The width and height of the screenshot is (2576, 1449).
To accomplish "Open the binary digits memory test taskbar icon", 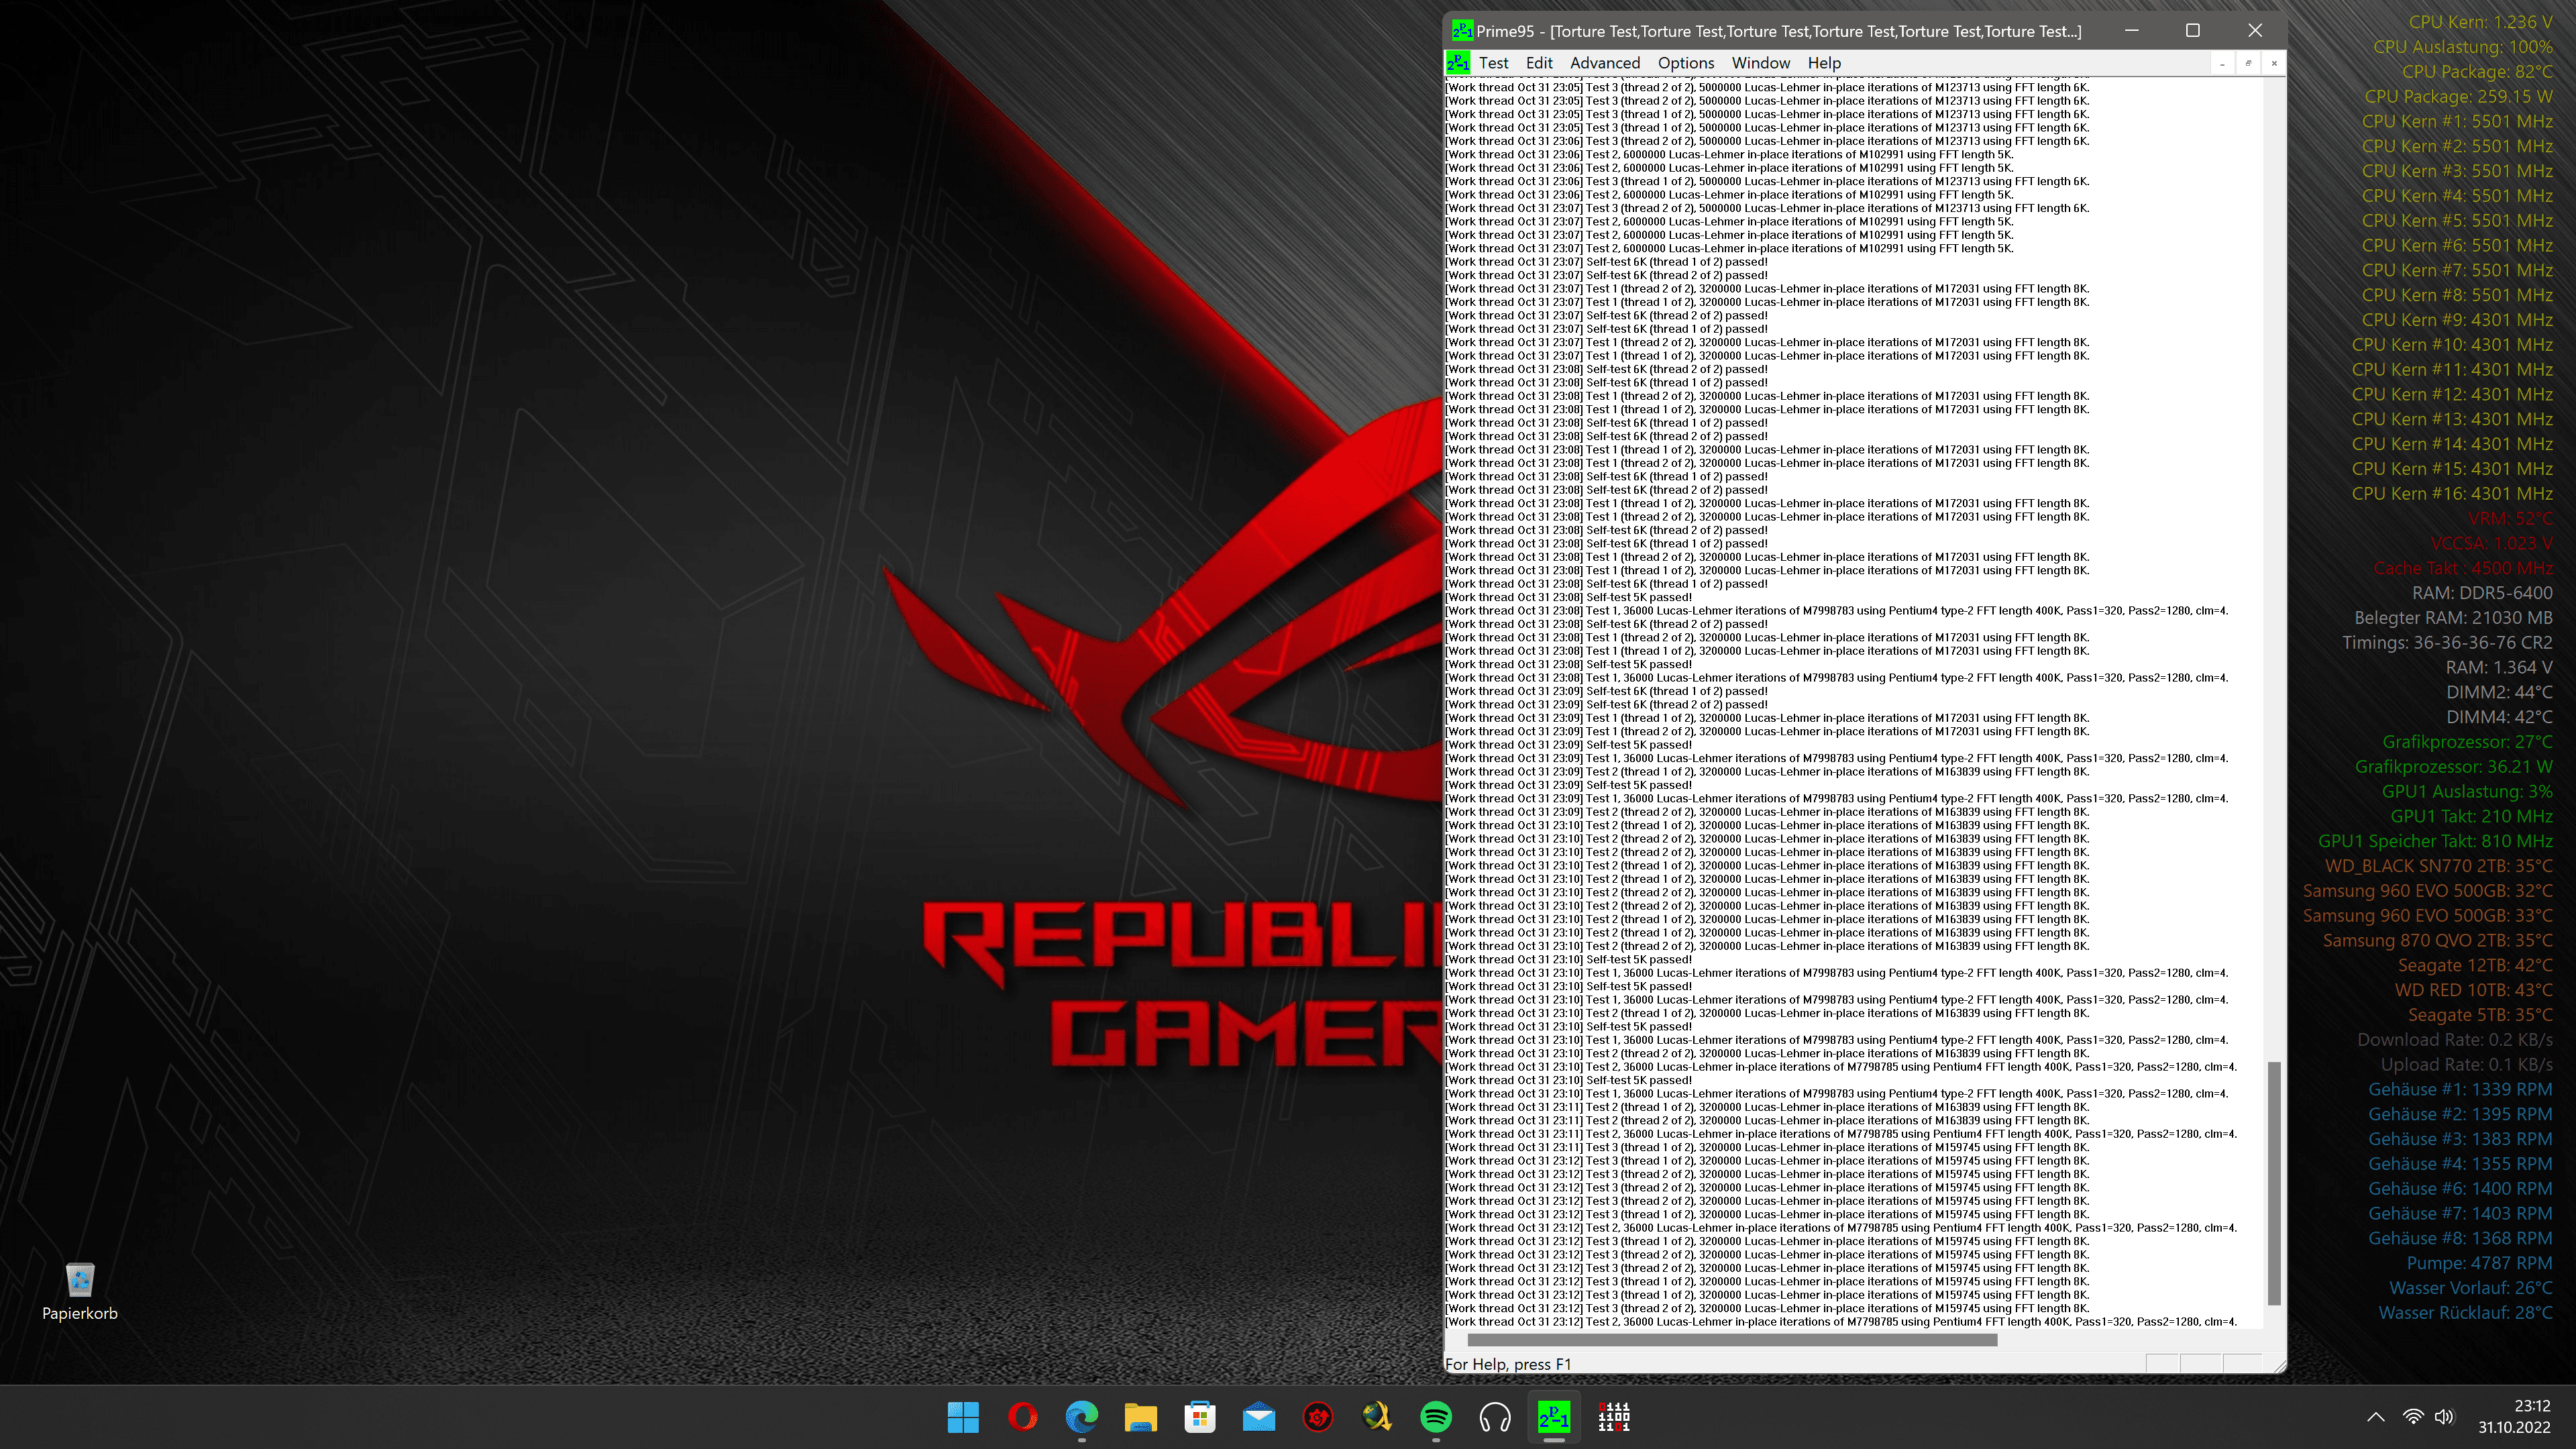I will point(1613,1417).
